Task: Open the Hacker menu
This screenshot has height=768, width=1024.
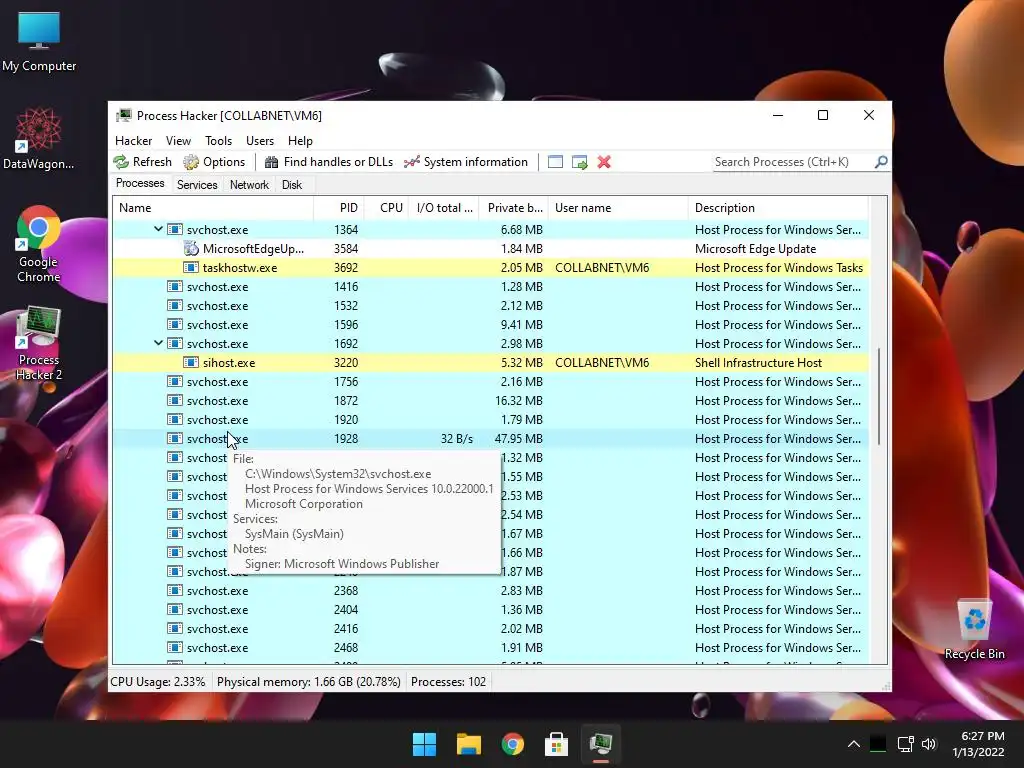Action: [x=133, y=140]
